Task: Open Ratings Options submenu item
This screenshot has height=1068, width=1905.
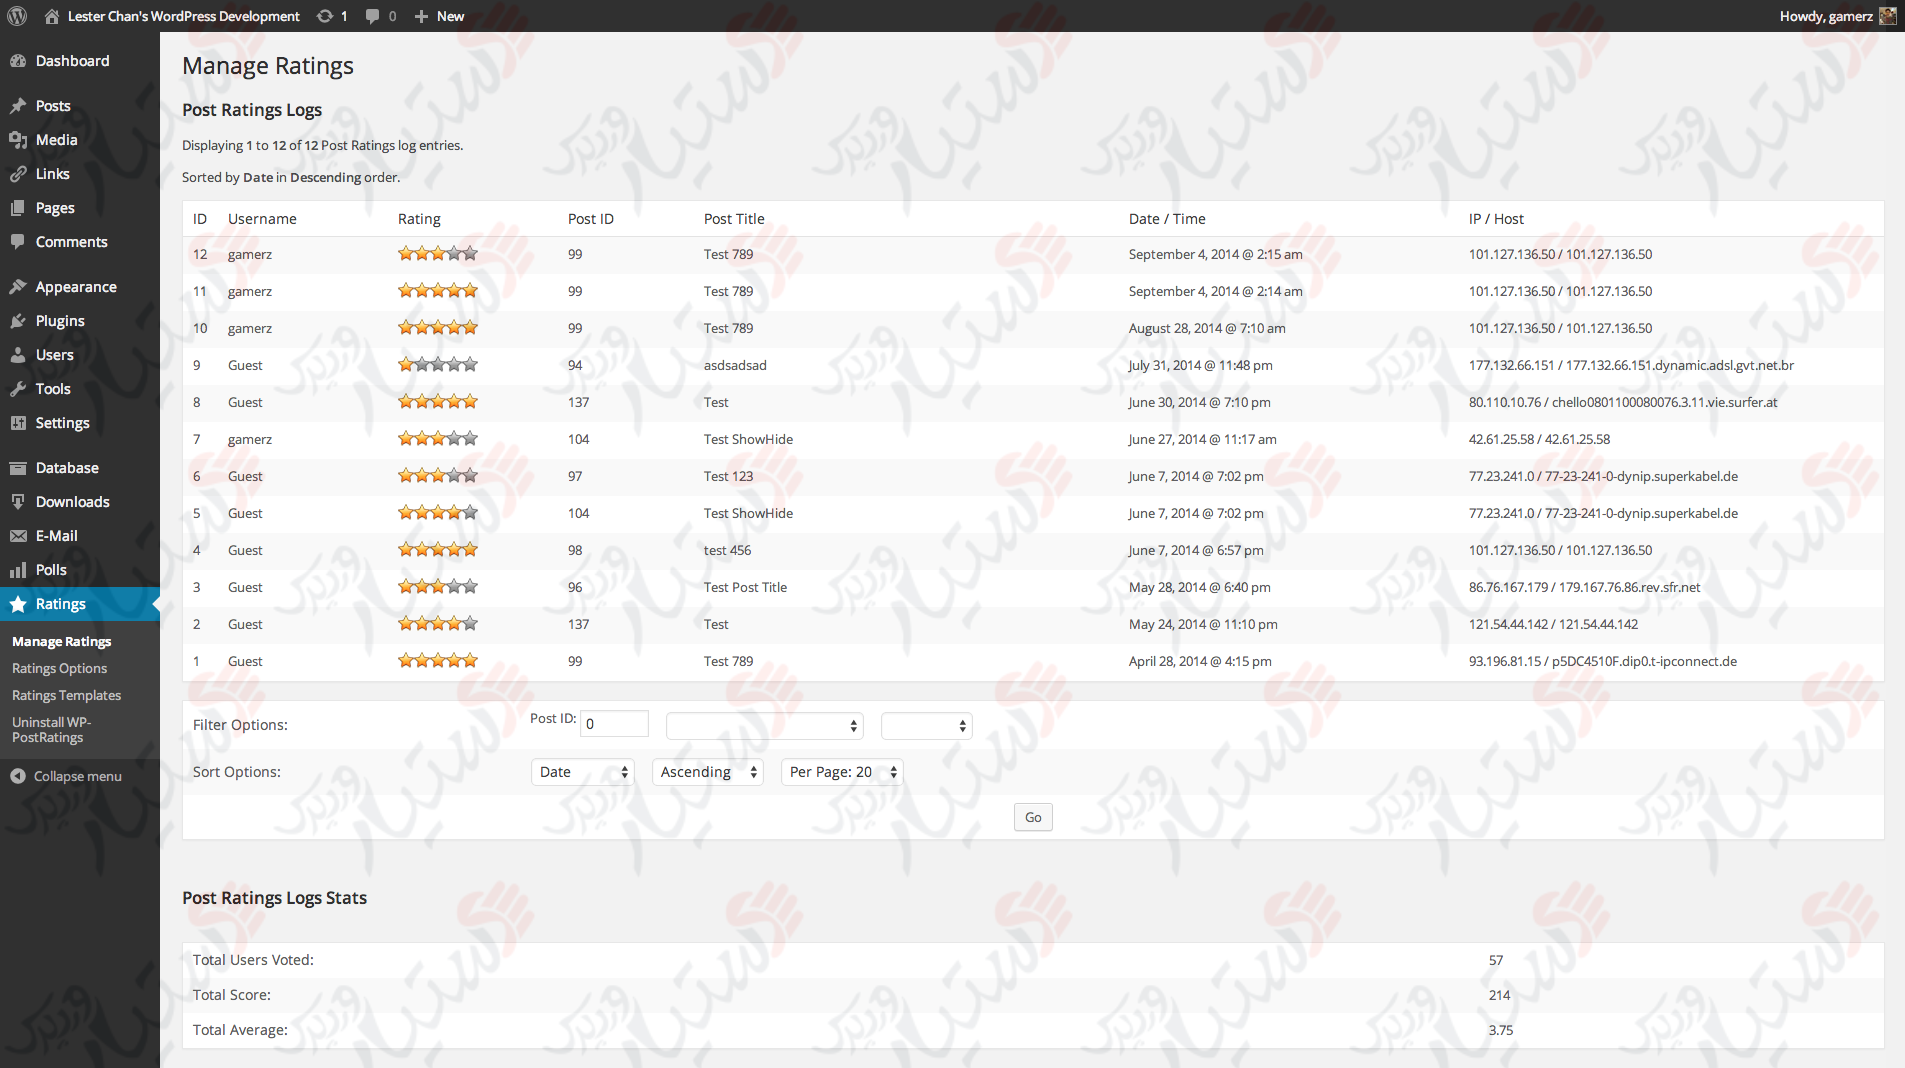Action: [59, 668]
